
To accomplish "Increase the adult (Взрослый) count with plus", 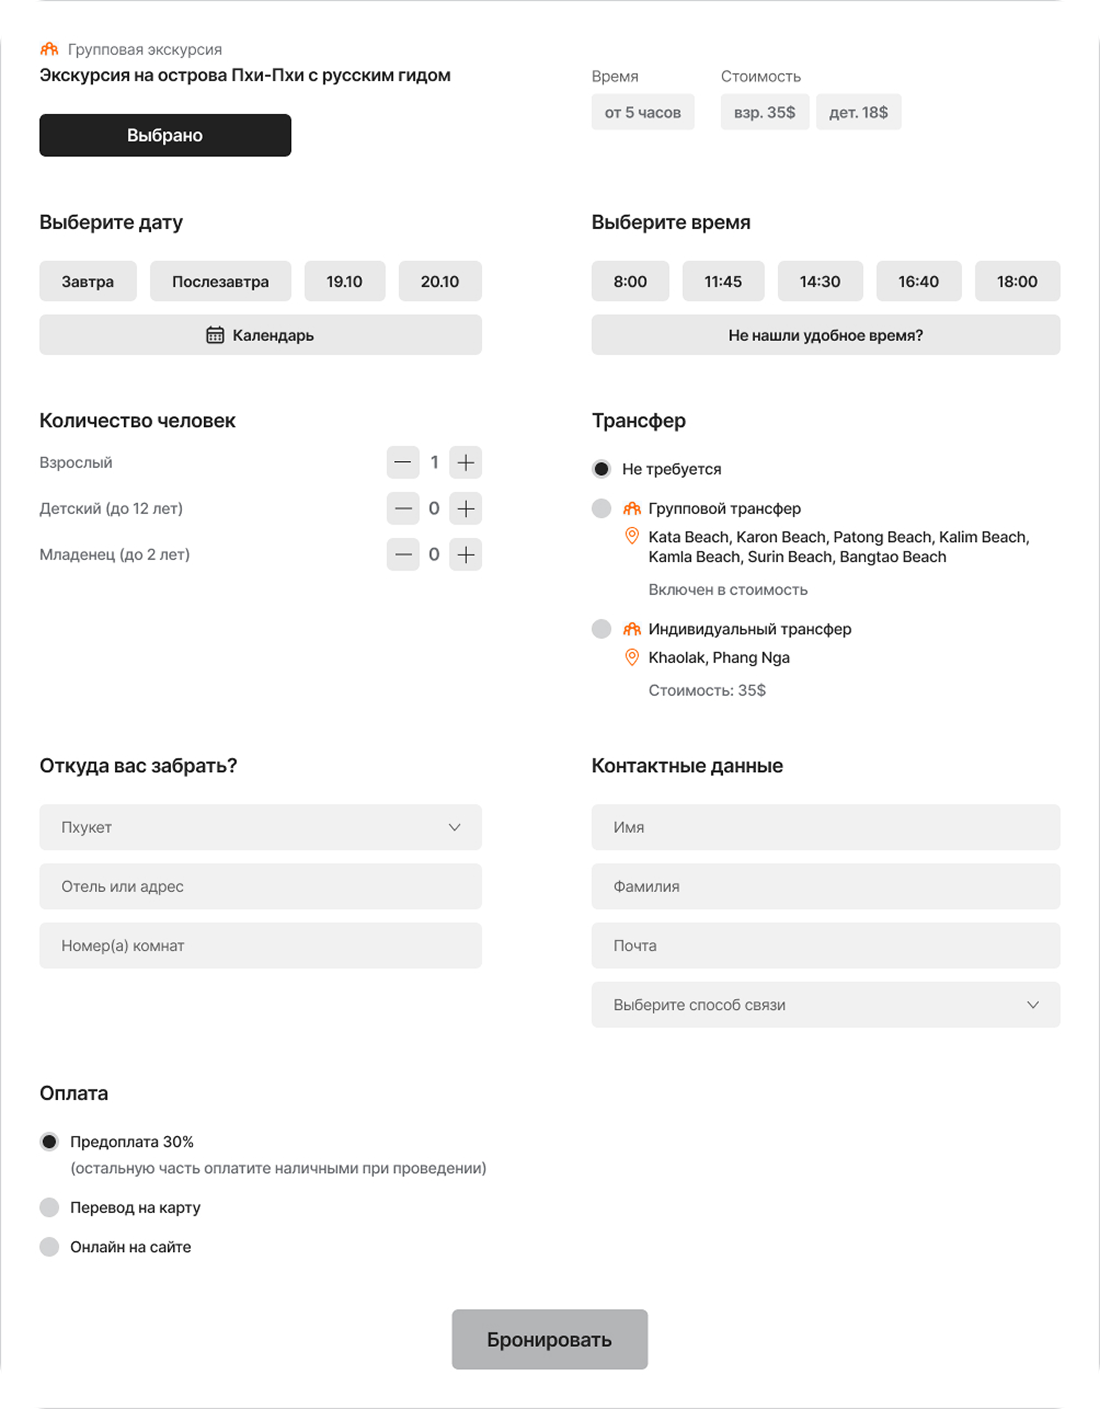I will (x=465, y=463).
